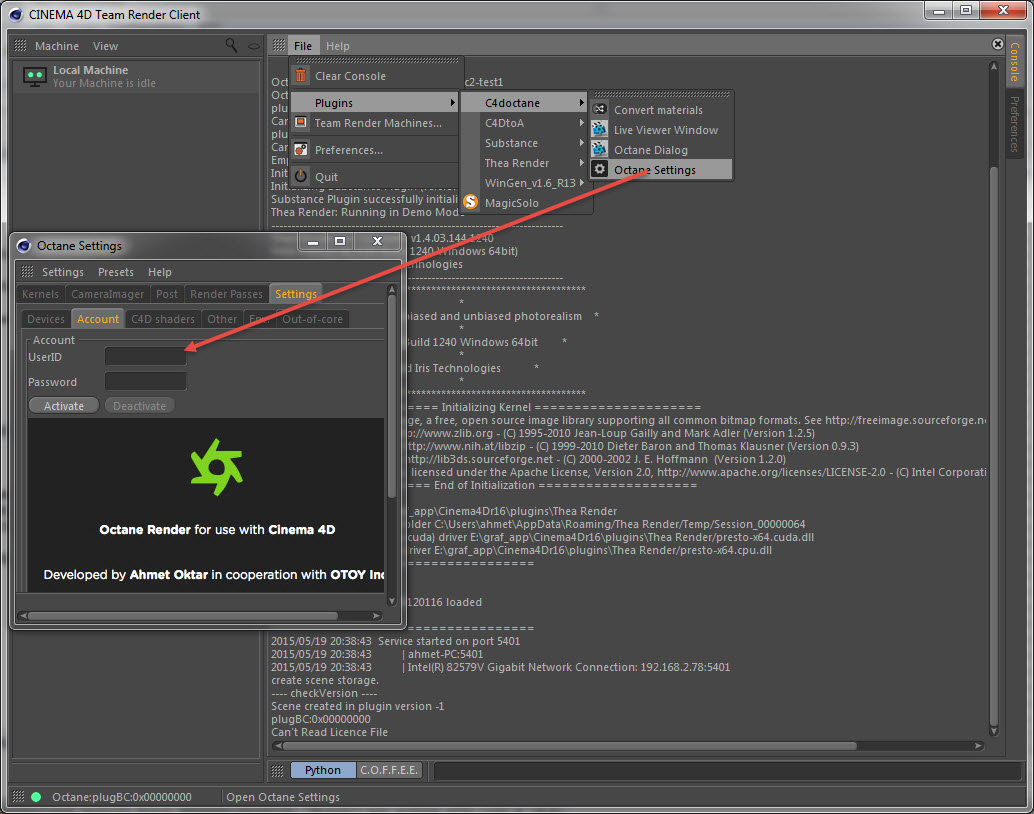Click the Quit power icon

tap(301, 176)
